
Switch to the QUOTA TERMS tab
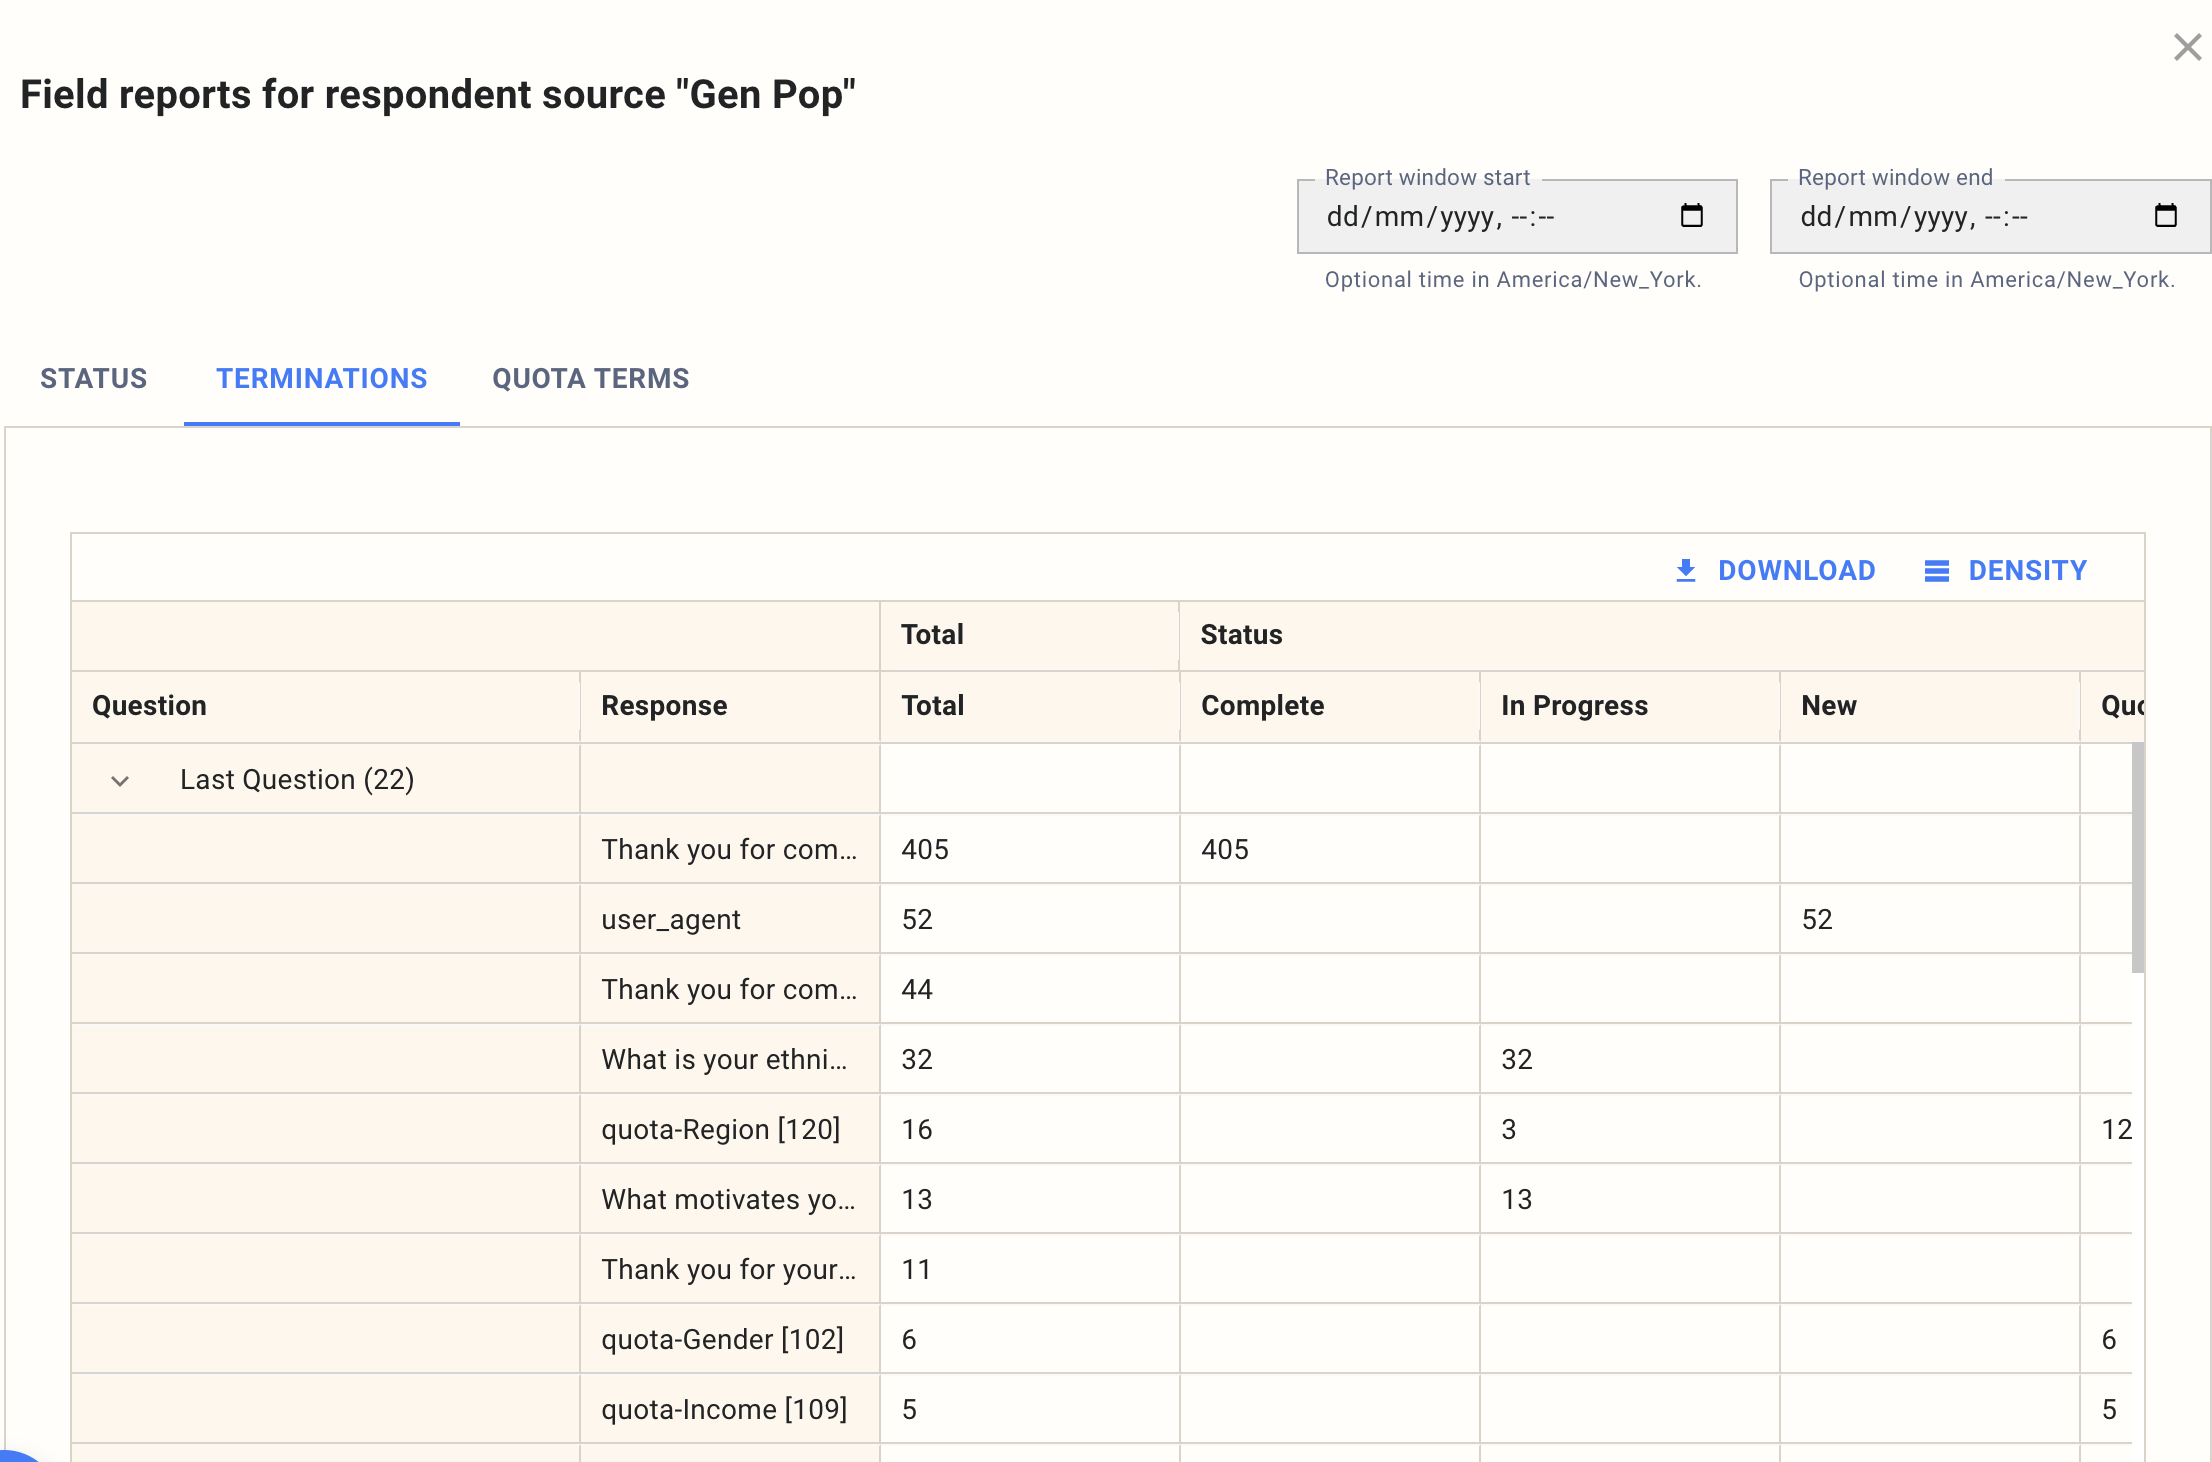[x=590, y=378]
